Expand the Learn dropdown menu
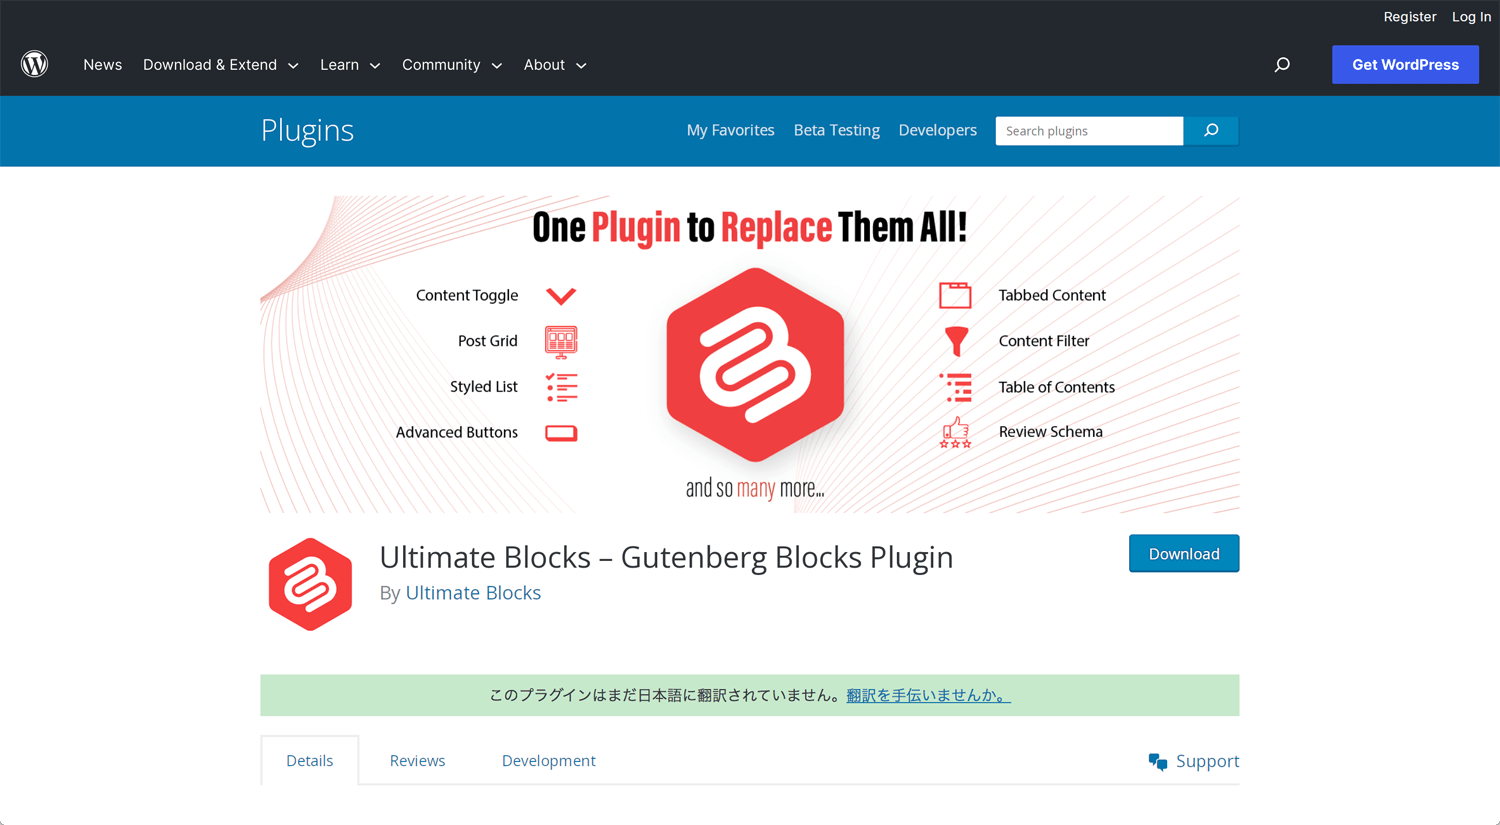This screenshot has height=825, width=1500. tap(350, 65)
